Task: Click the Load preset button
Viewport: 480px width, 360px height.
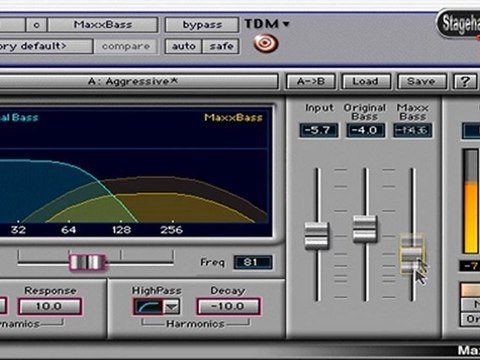Action: [x=365, y=82]
